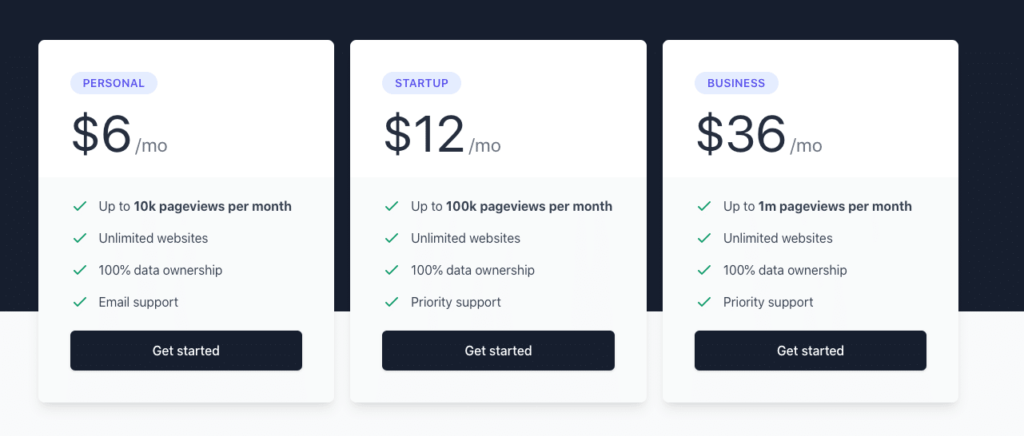Click the $36 per month price
The height and width of the screenshot is (436, 1024).
click(758, 136)
